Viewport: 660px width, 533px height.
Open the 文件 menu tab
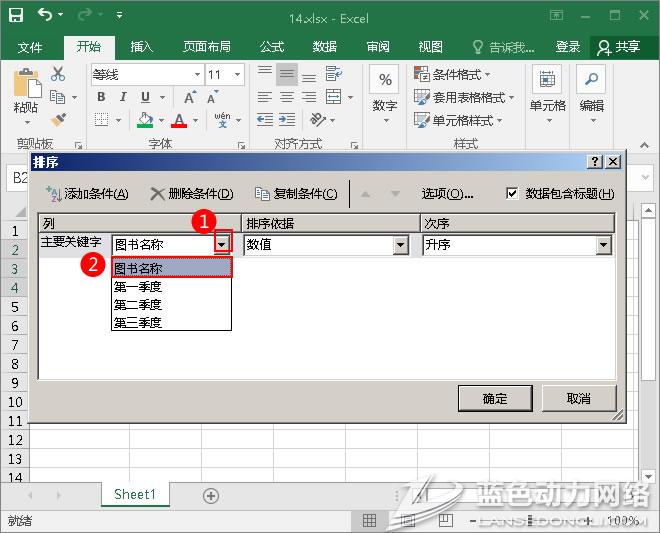pyautogui.click(x=30, y=47)
